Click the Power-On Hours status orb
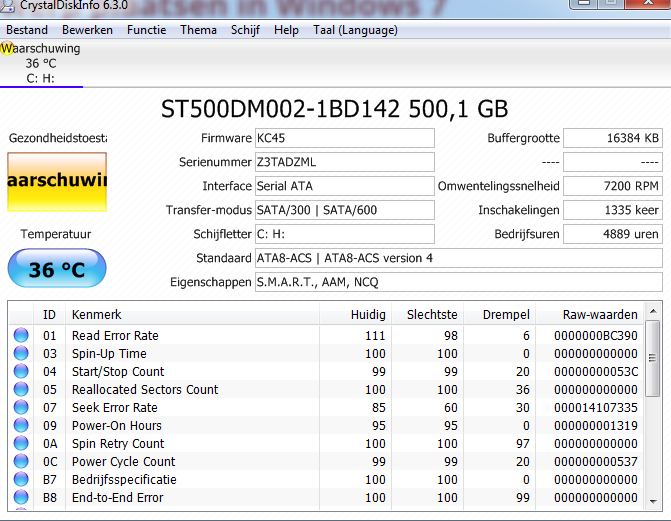 pos(21,425)
